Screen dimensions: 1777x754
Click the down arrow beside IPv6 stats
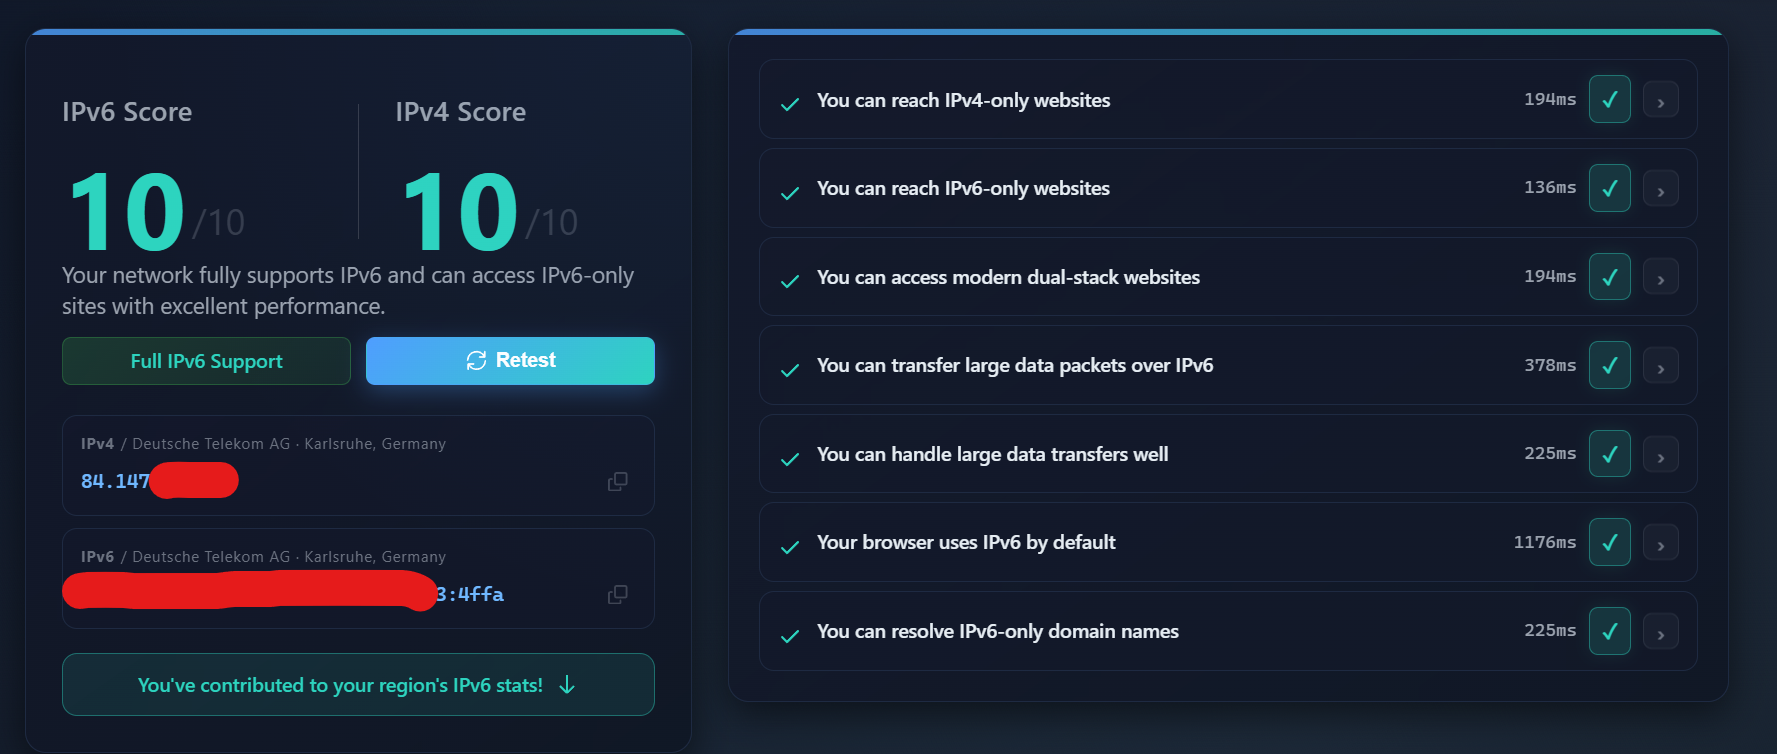tap(567, 685)
